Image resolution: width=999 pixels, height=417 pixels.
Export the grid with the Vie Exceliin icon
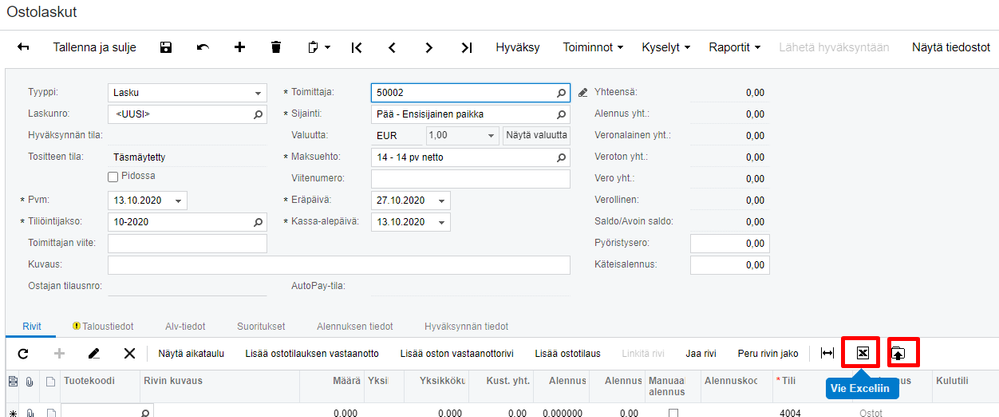pos(861,353)
